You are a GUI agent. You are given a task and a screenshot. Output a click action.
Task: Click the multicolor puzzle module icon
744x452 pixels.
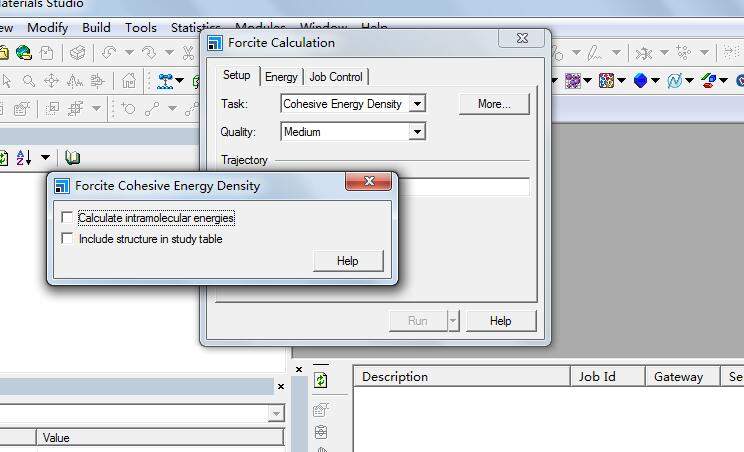point(606,81)
